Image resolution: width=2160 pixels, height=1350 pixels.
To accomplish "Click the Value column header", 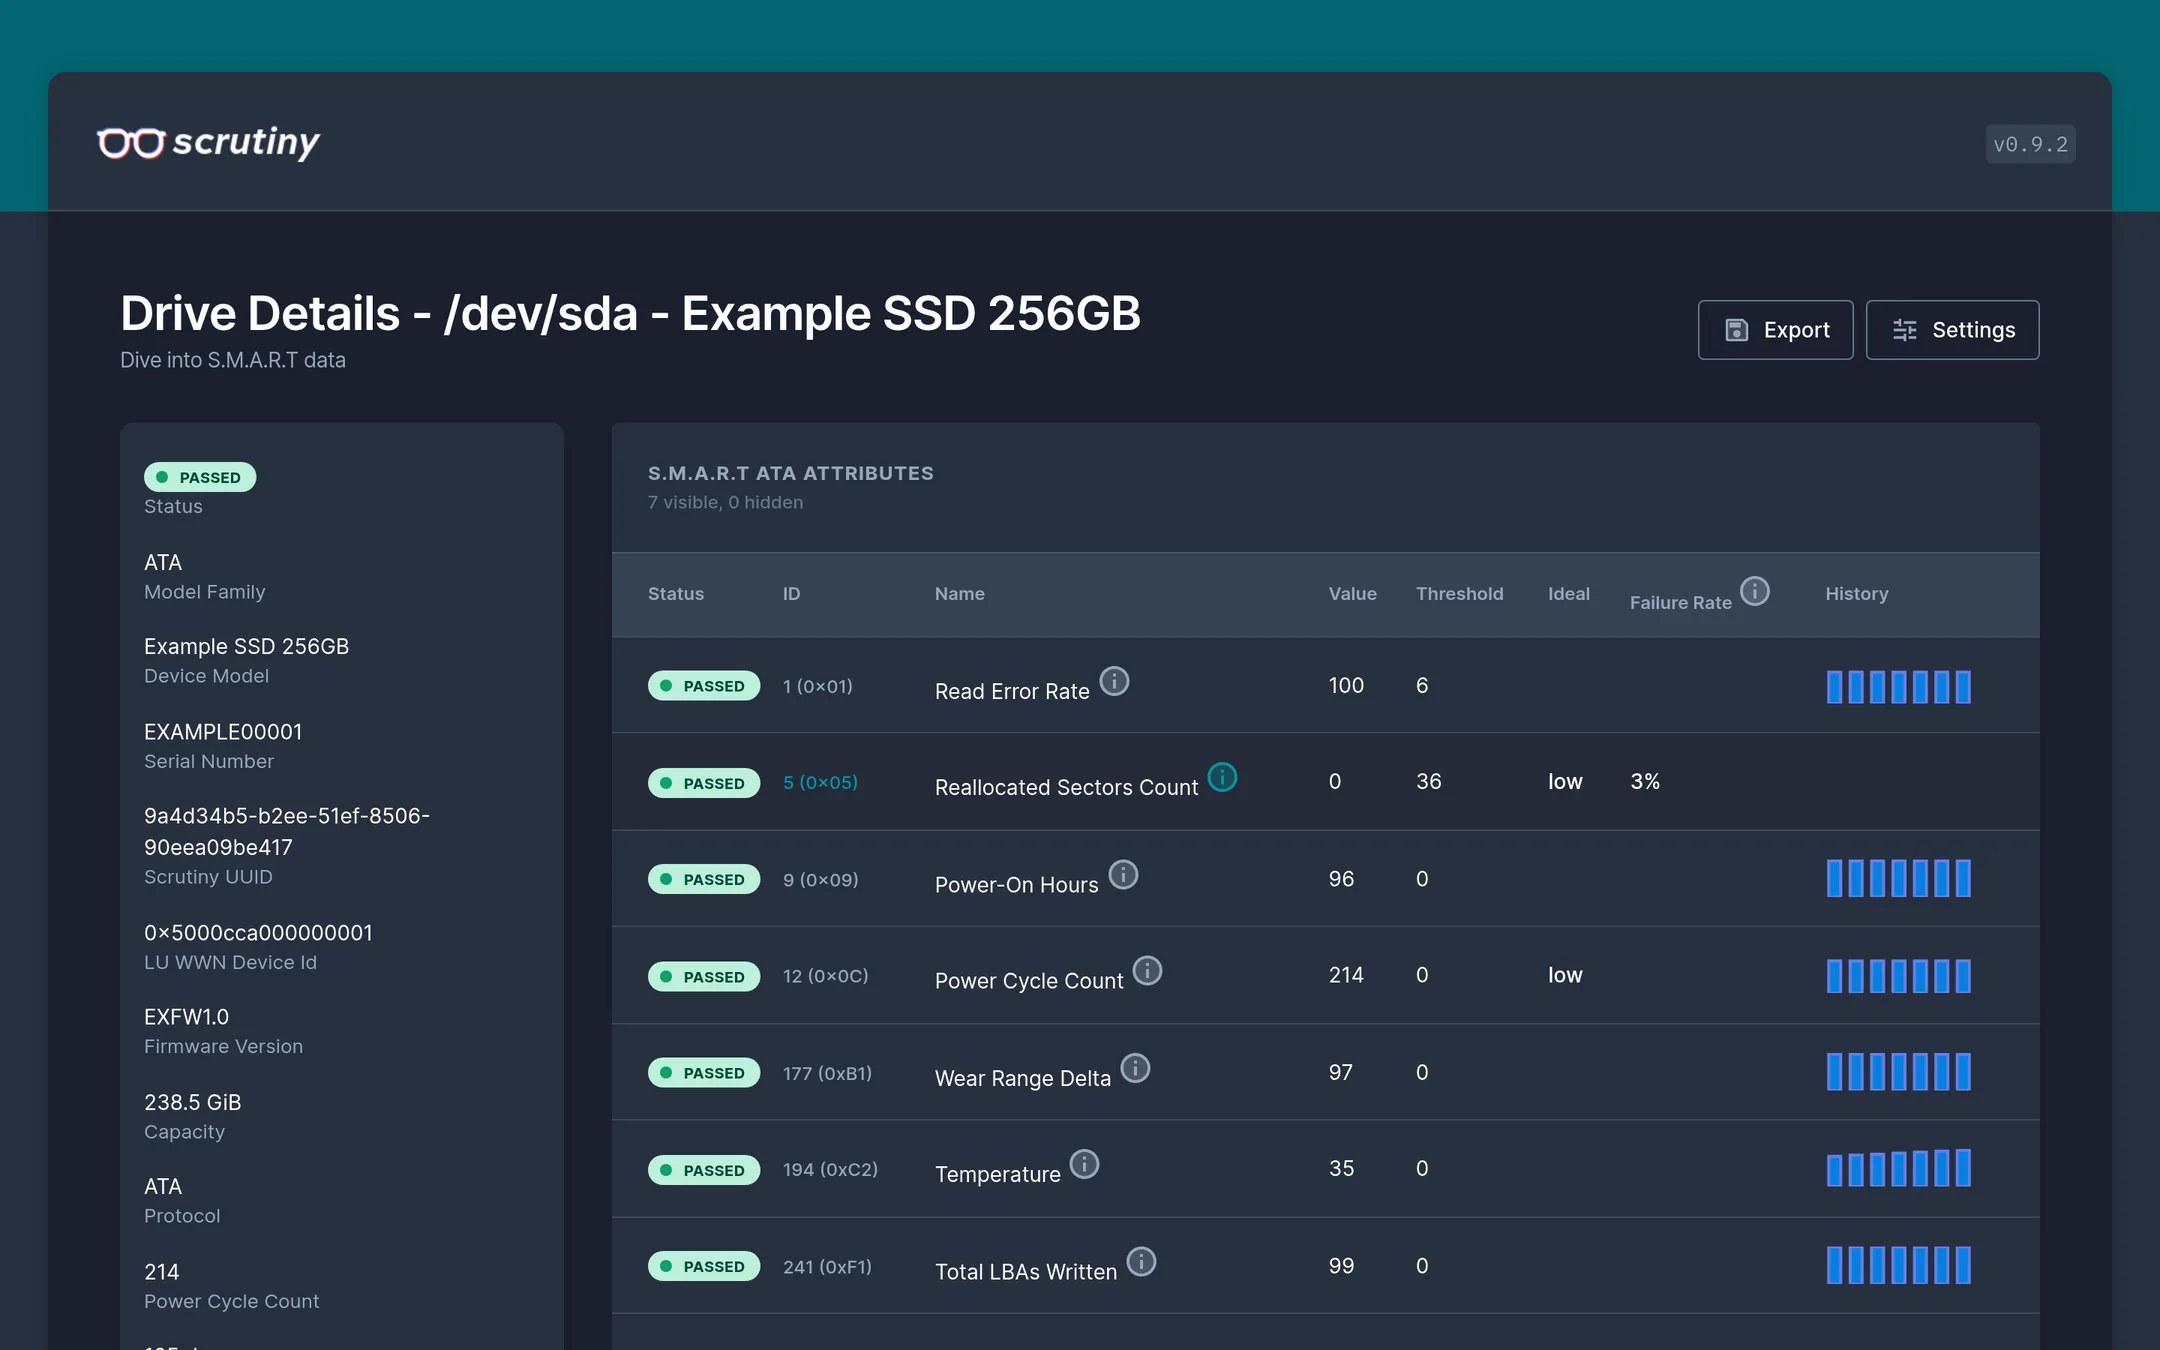I will pos(1352,594).
